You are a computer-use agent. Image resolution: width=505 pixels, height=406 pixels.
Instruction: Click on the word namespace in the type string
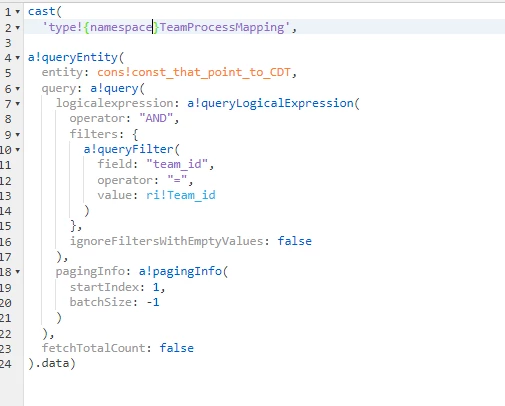pyautogui.click(x=121, y=27)
